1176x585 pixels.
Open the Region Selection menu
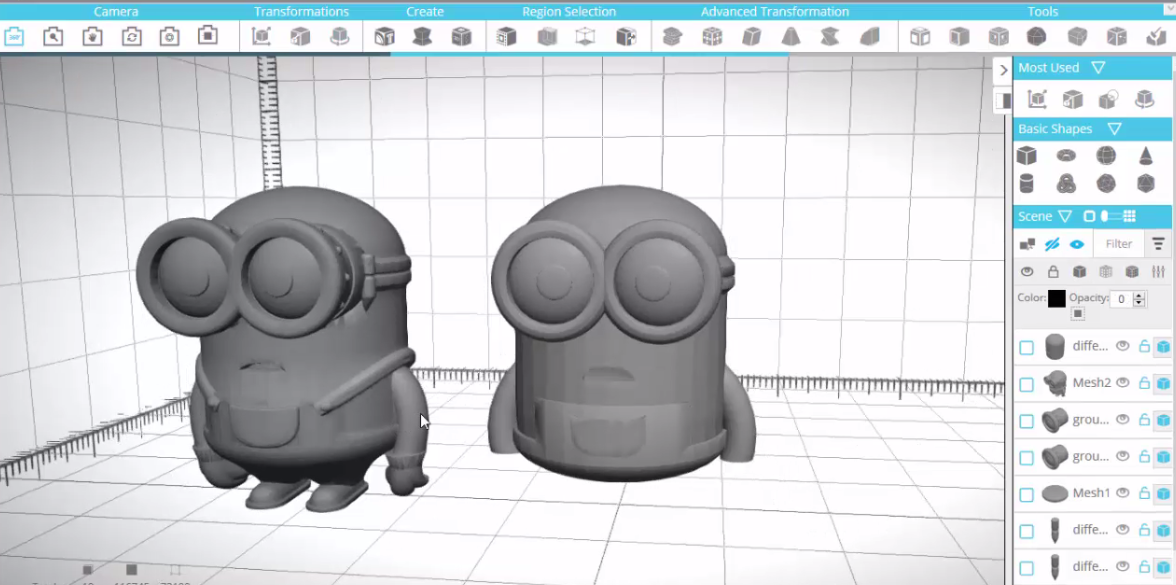(568, 11)
